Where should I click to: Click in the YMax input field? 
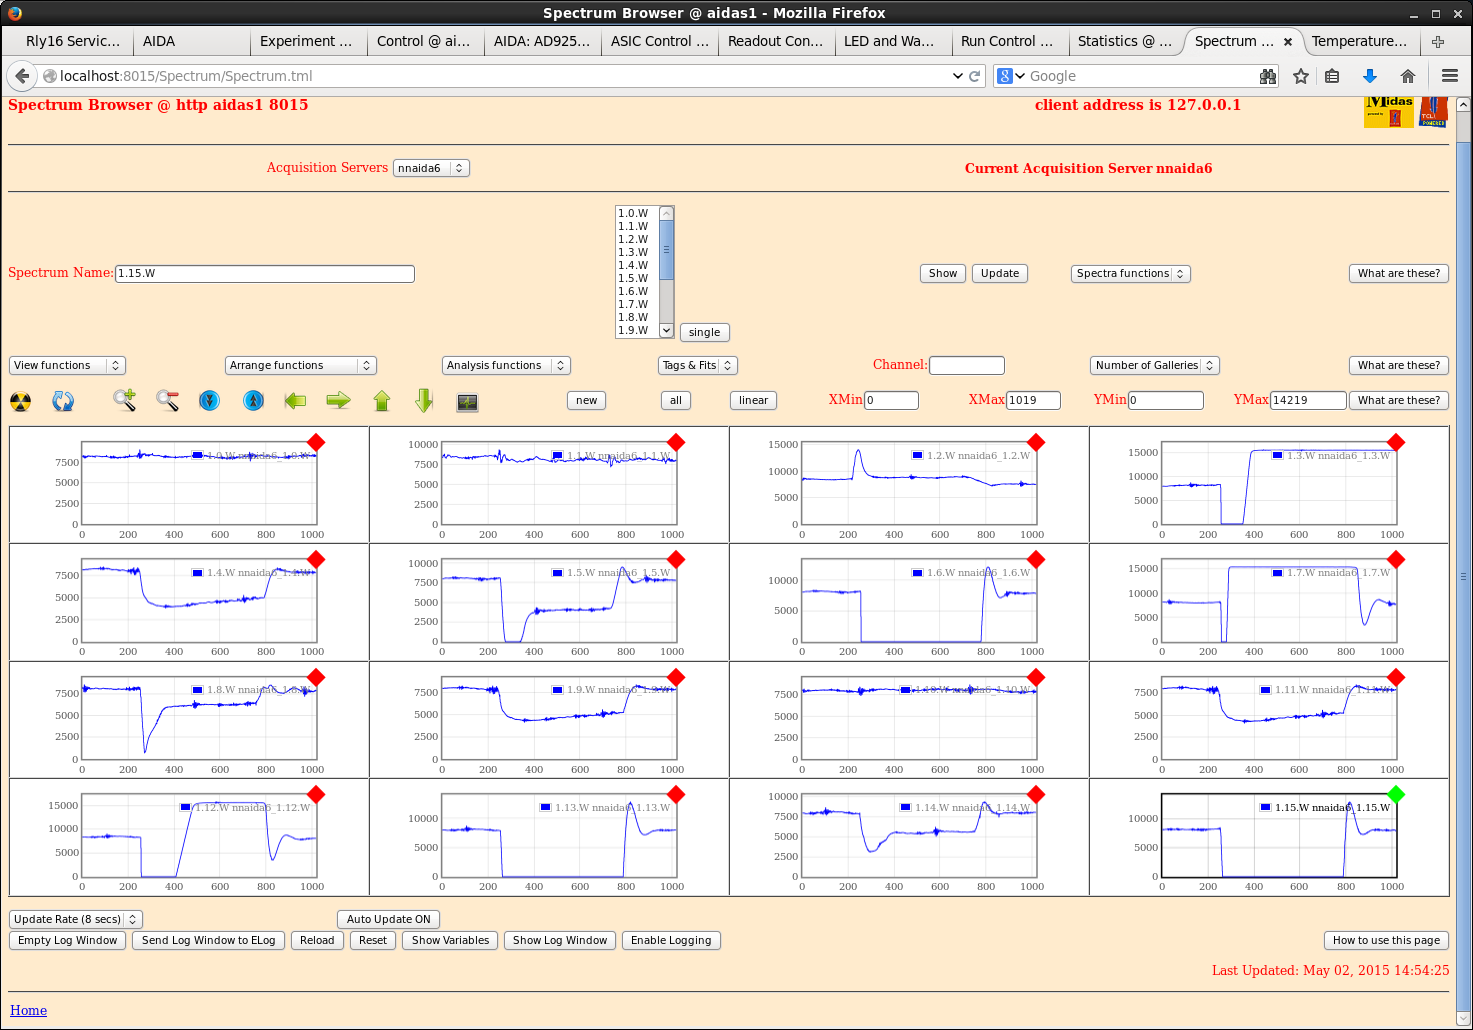pos(1308,400)
